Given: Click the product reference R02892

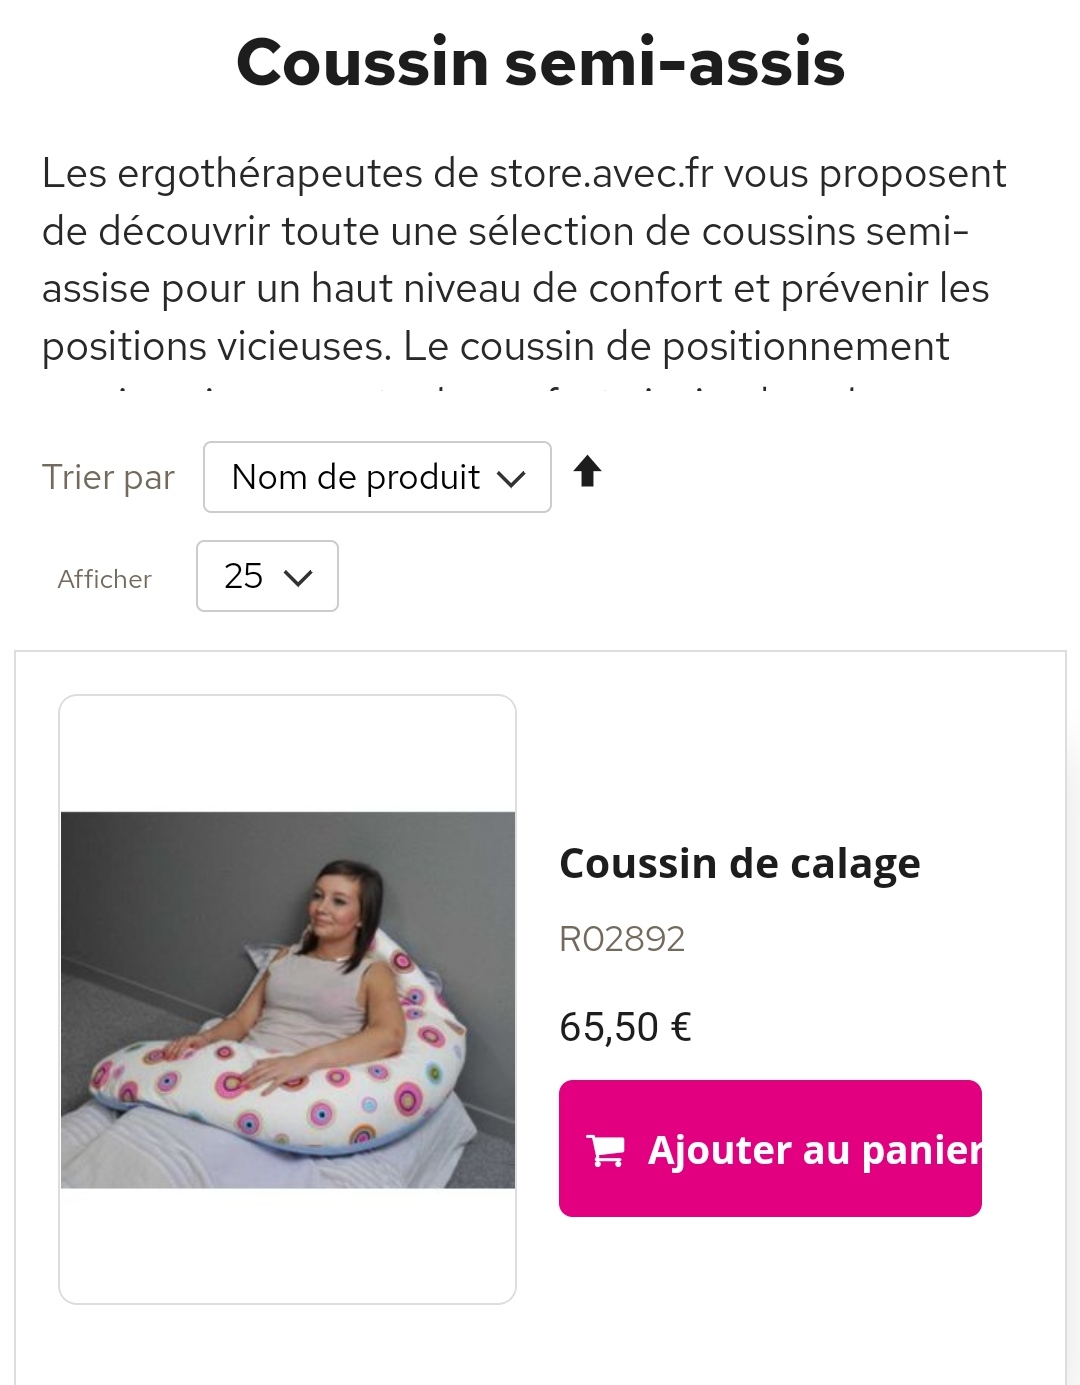Looking at the screenshot, I should coord(622,939).
